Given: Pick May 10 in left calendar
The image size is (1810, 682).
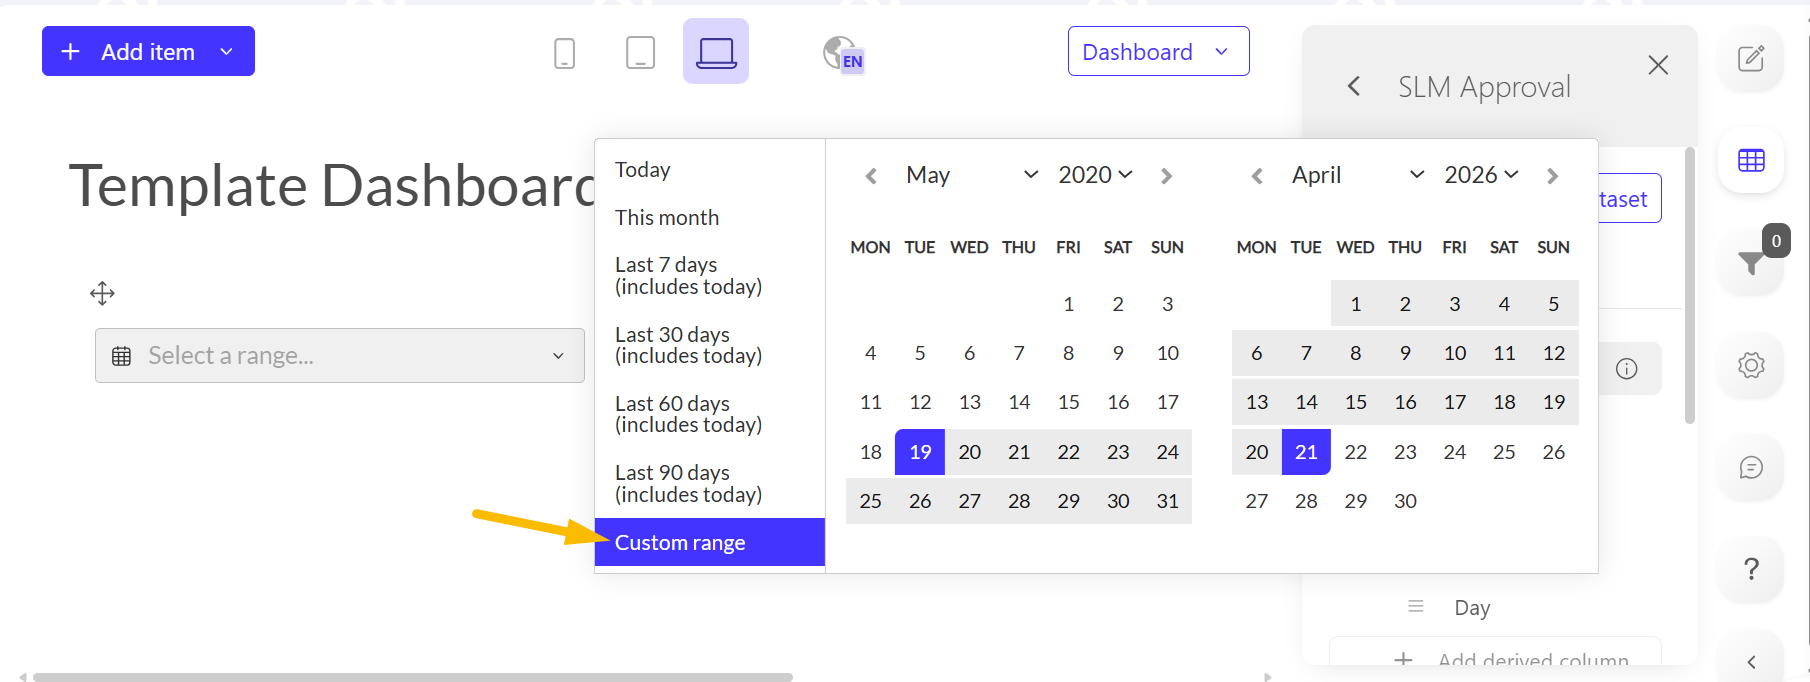Looking at the screenshot, I should [x=1167, y=353].
